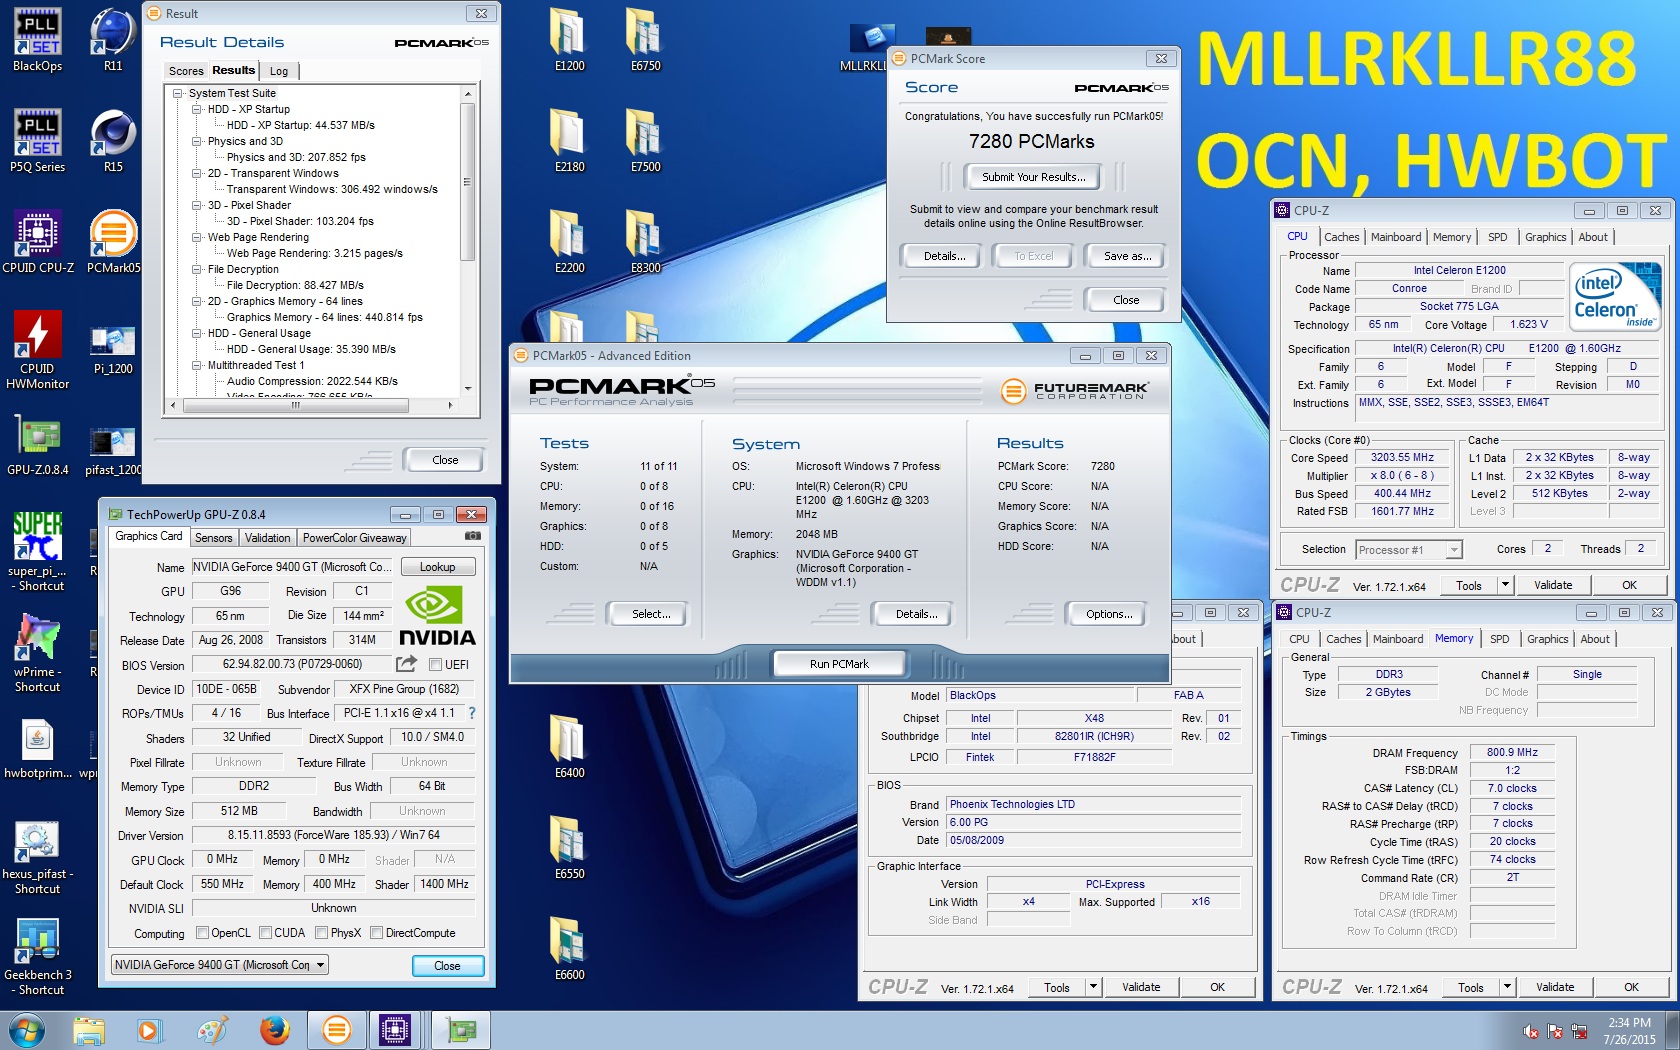Click the Windows Start orb

click(x=26, y=1030)
